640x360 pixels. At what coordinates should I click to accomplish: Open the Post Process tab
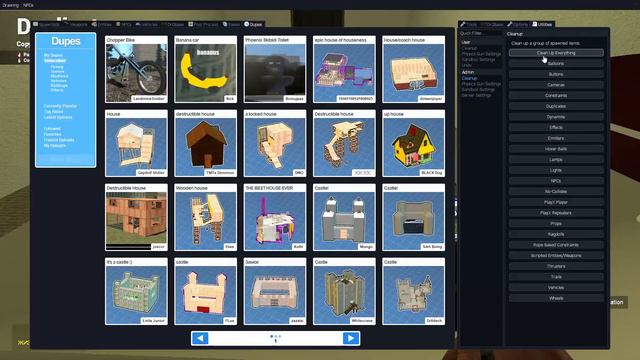coord(203,24)
